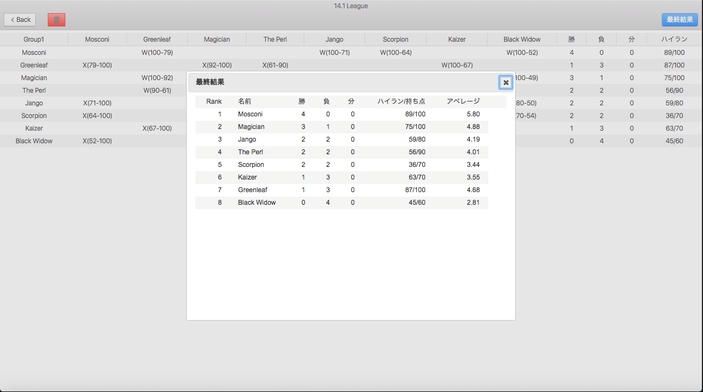Click average value 4.68
The height and width of the screenshot is (392, 703).
473,189
